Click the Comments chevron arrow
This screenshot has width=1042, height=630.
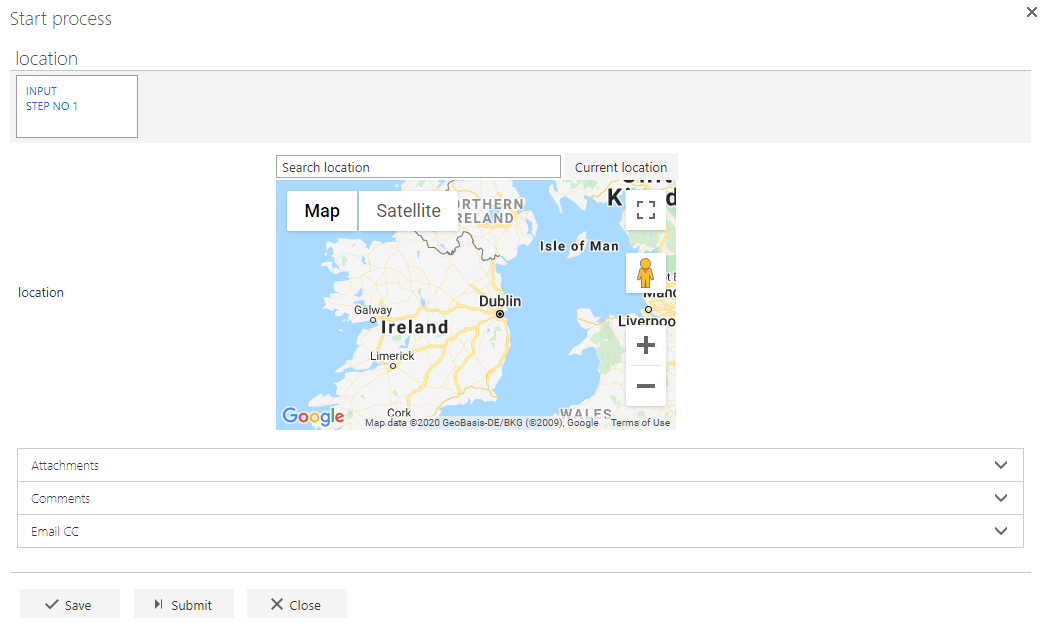pos(1001,498)
